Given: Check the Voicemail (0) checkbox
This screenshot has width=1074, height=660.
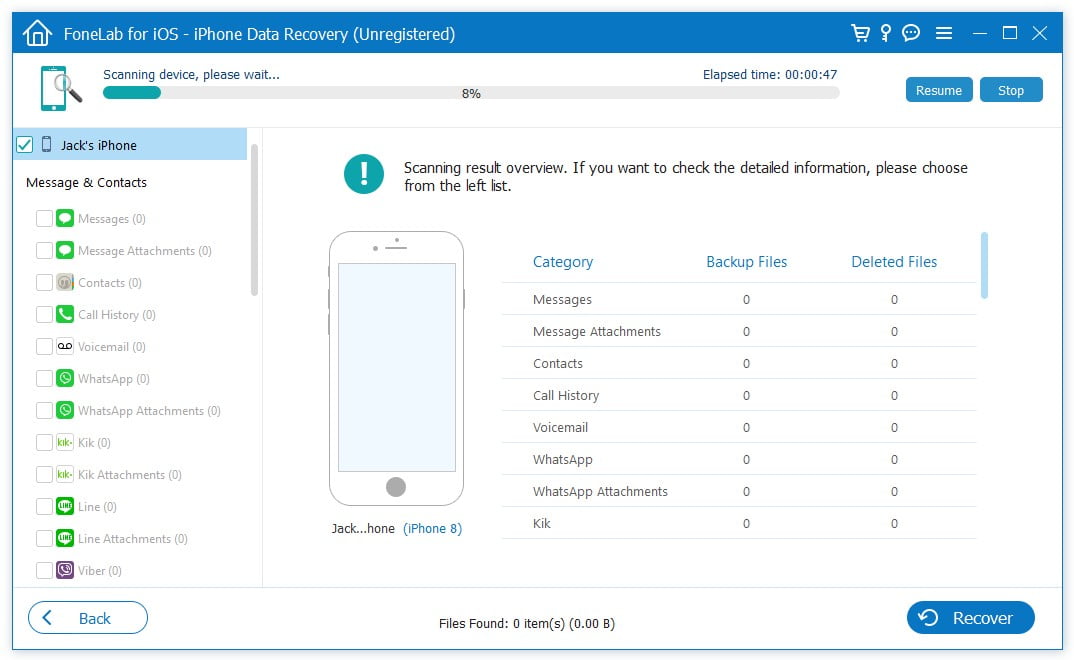Looking at the screenshot, I should 45,346.
